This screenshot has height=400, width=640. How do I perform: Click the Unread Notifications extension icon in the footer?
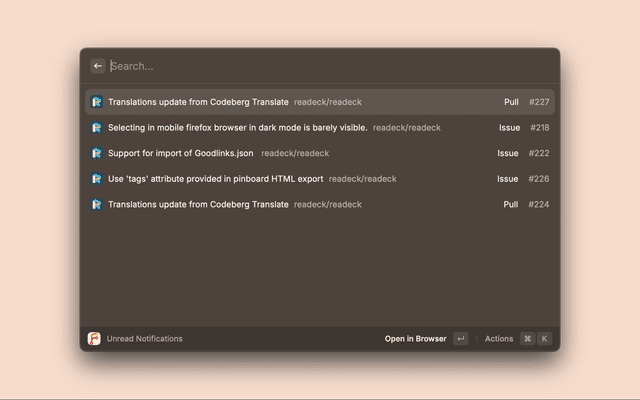94,339
